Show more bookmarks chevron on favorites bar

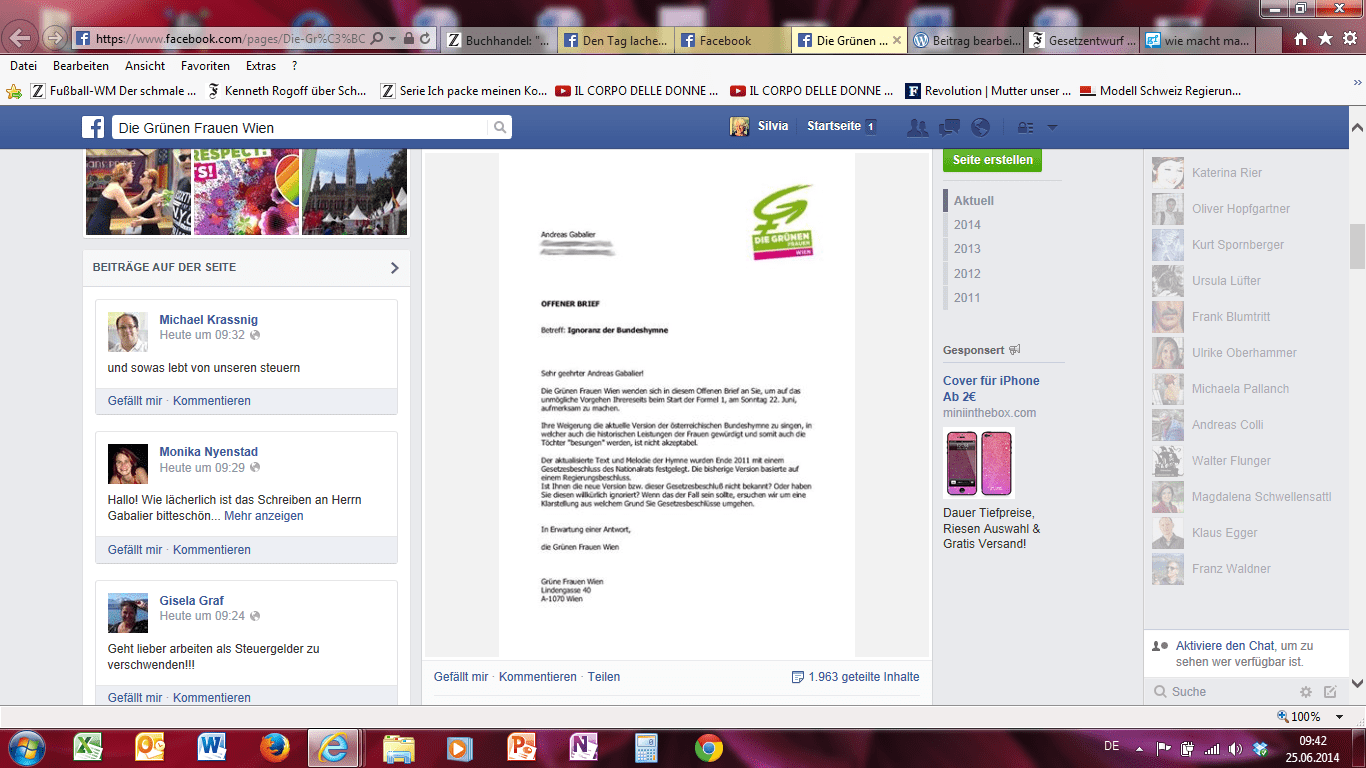[x=1357, y=83]
